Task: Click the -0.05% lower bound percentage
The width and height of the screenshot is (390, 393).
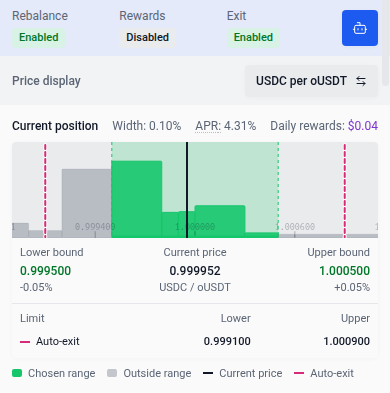Action: tap(36, 287)
